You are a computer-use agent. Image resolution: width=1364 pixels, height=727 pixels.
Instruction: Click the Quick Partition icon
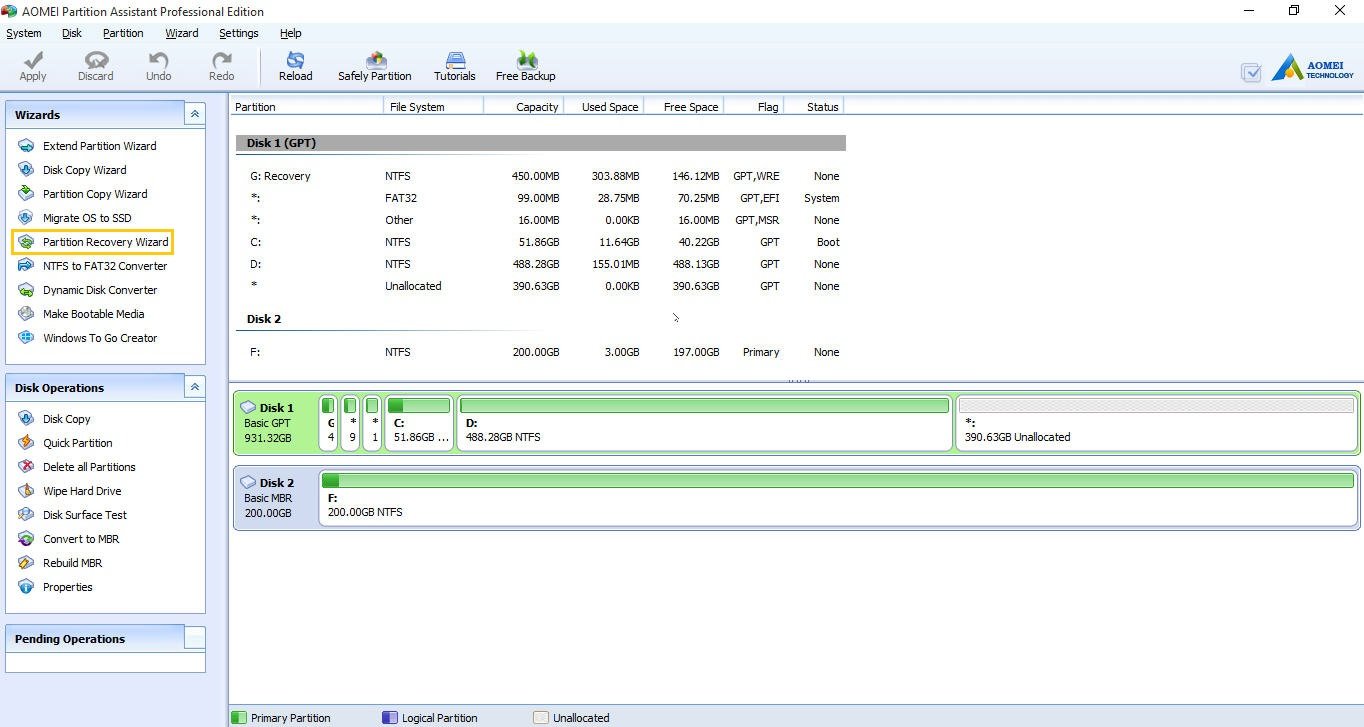[x=26, y=443]
